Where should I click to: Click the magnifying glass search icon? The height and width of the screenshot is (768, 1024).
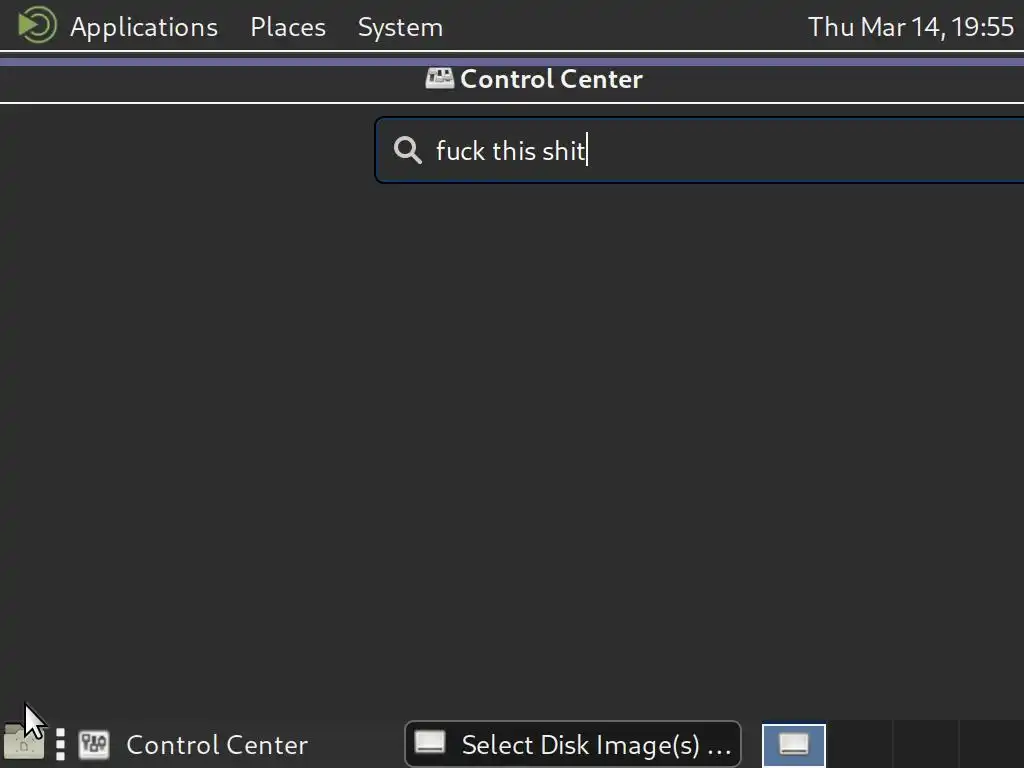point(408,150)
